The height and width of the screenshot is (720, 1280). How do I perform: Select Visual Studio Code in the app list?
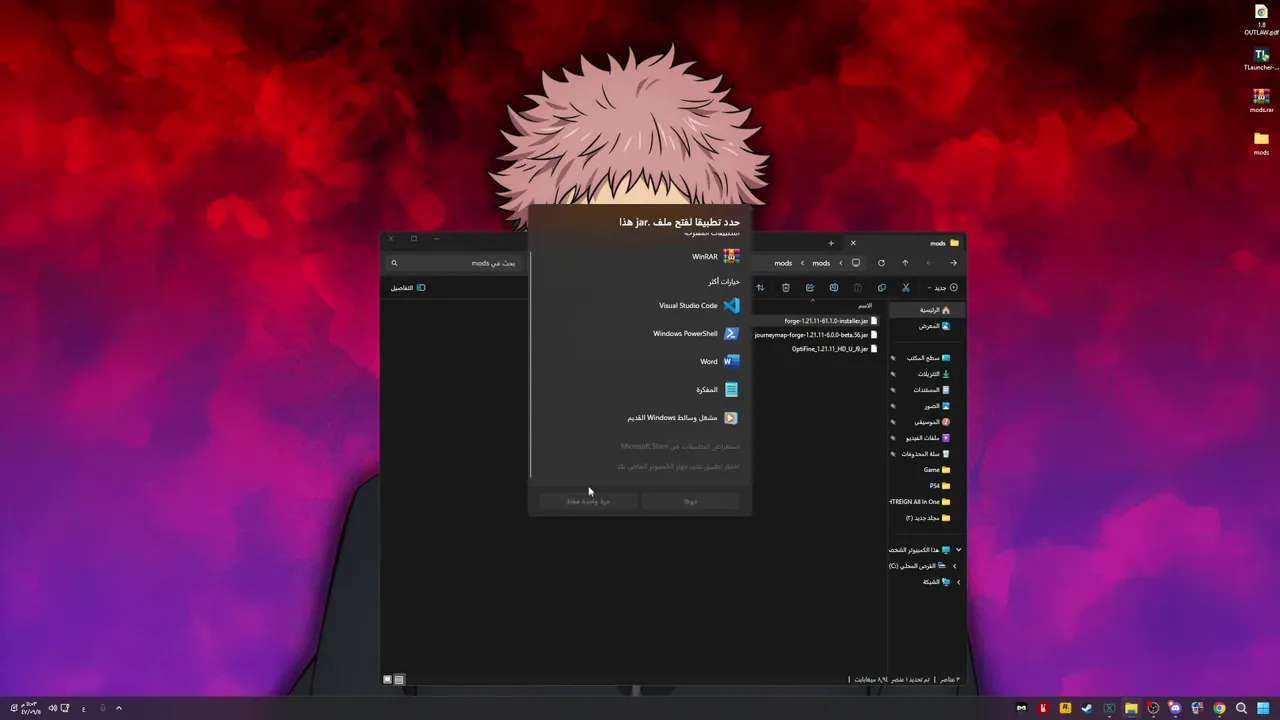click(640, 305)
